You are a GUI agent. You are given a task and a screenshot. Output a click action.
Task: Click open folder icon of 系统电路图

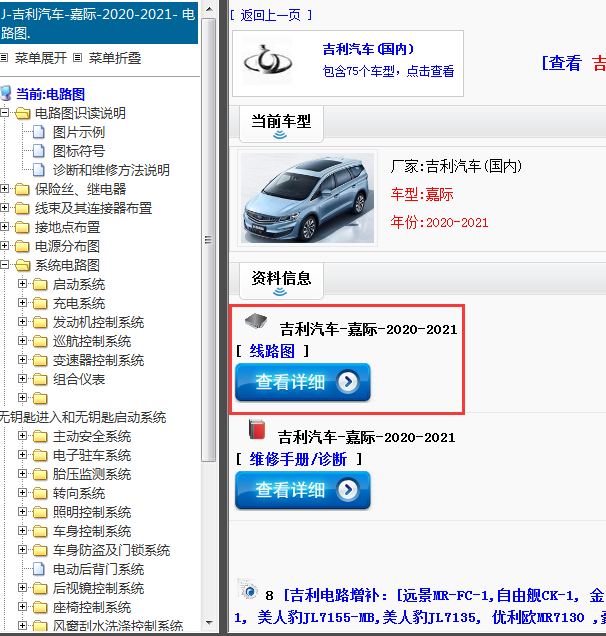click(x=22, y=265)
